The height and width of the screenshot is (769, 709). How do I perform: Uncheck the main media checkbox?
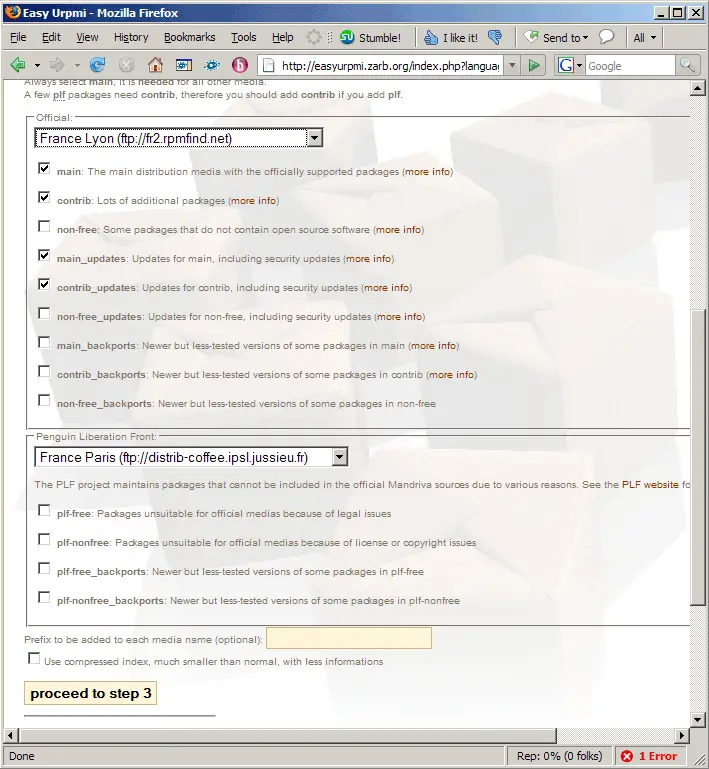pyautogui.click(x=44, y=168)
